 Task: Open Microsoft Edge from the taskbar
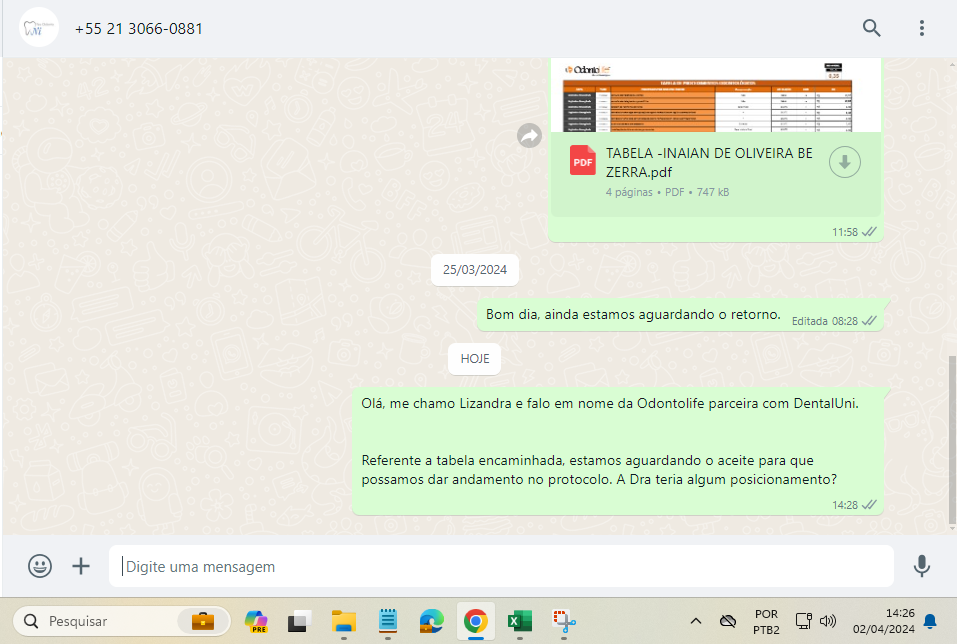[432, 621]
